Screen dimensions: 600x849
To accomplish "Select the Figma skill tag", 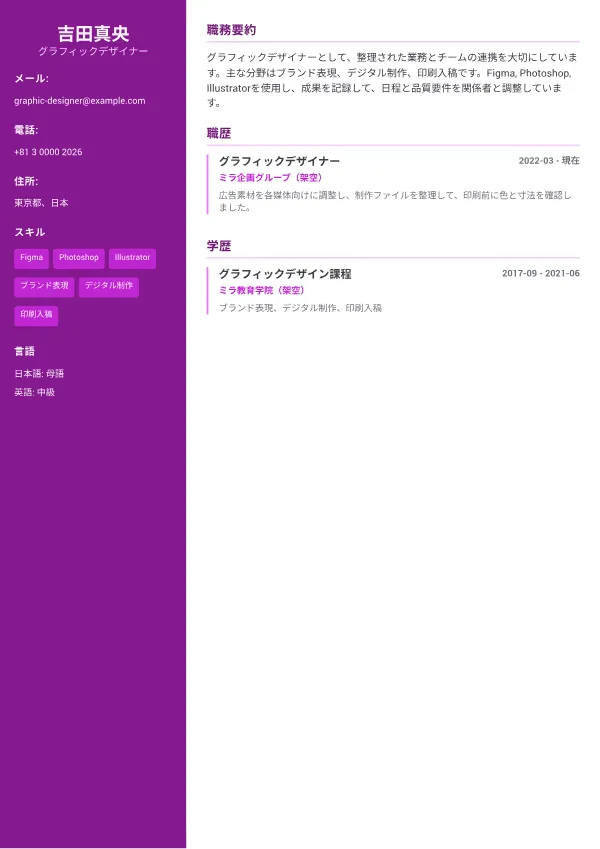I will pyautogui.click(x=31, y=258).
